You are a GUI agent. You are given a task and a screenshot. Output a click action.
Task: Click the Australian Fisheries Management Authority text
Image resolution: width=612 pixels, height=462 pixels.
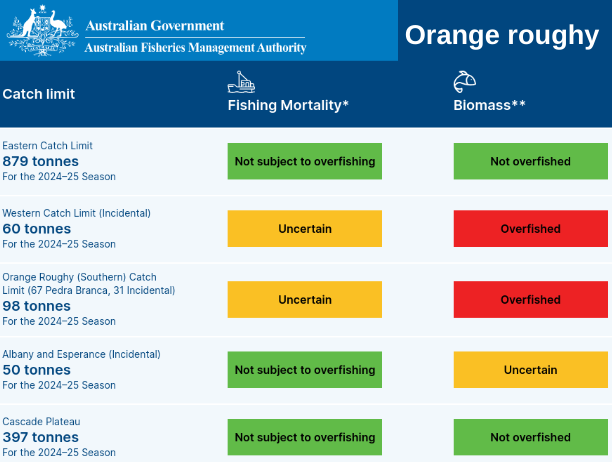[x=195, y=48]
